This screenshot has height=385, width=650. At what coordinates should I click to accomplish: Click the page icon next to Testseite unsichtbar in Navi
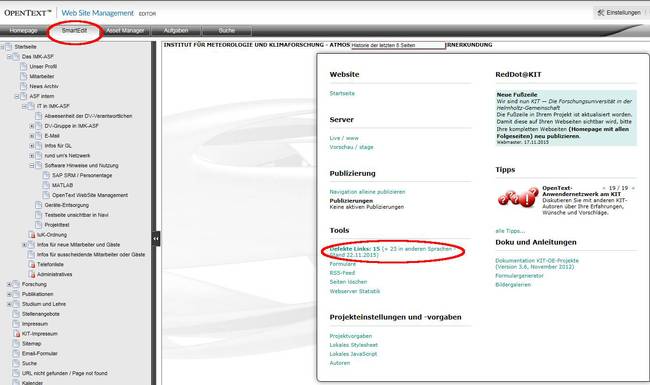tap(39, 215)
